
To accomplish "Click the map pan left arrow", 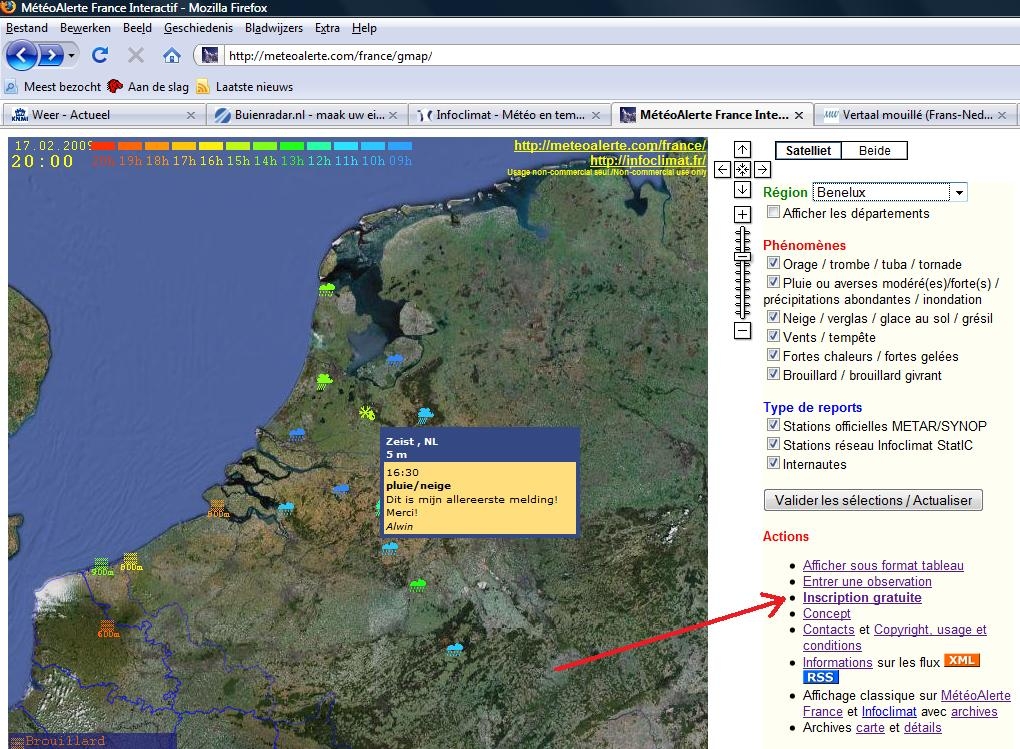I will [x=722, y=170].
